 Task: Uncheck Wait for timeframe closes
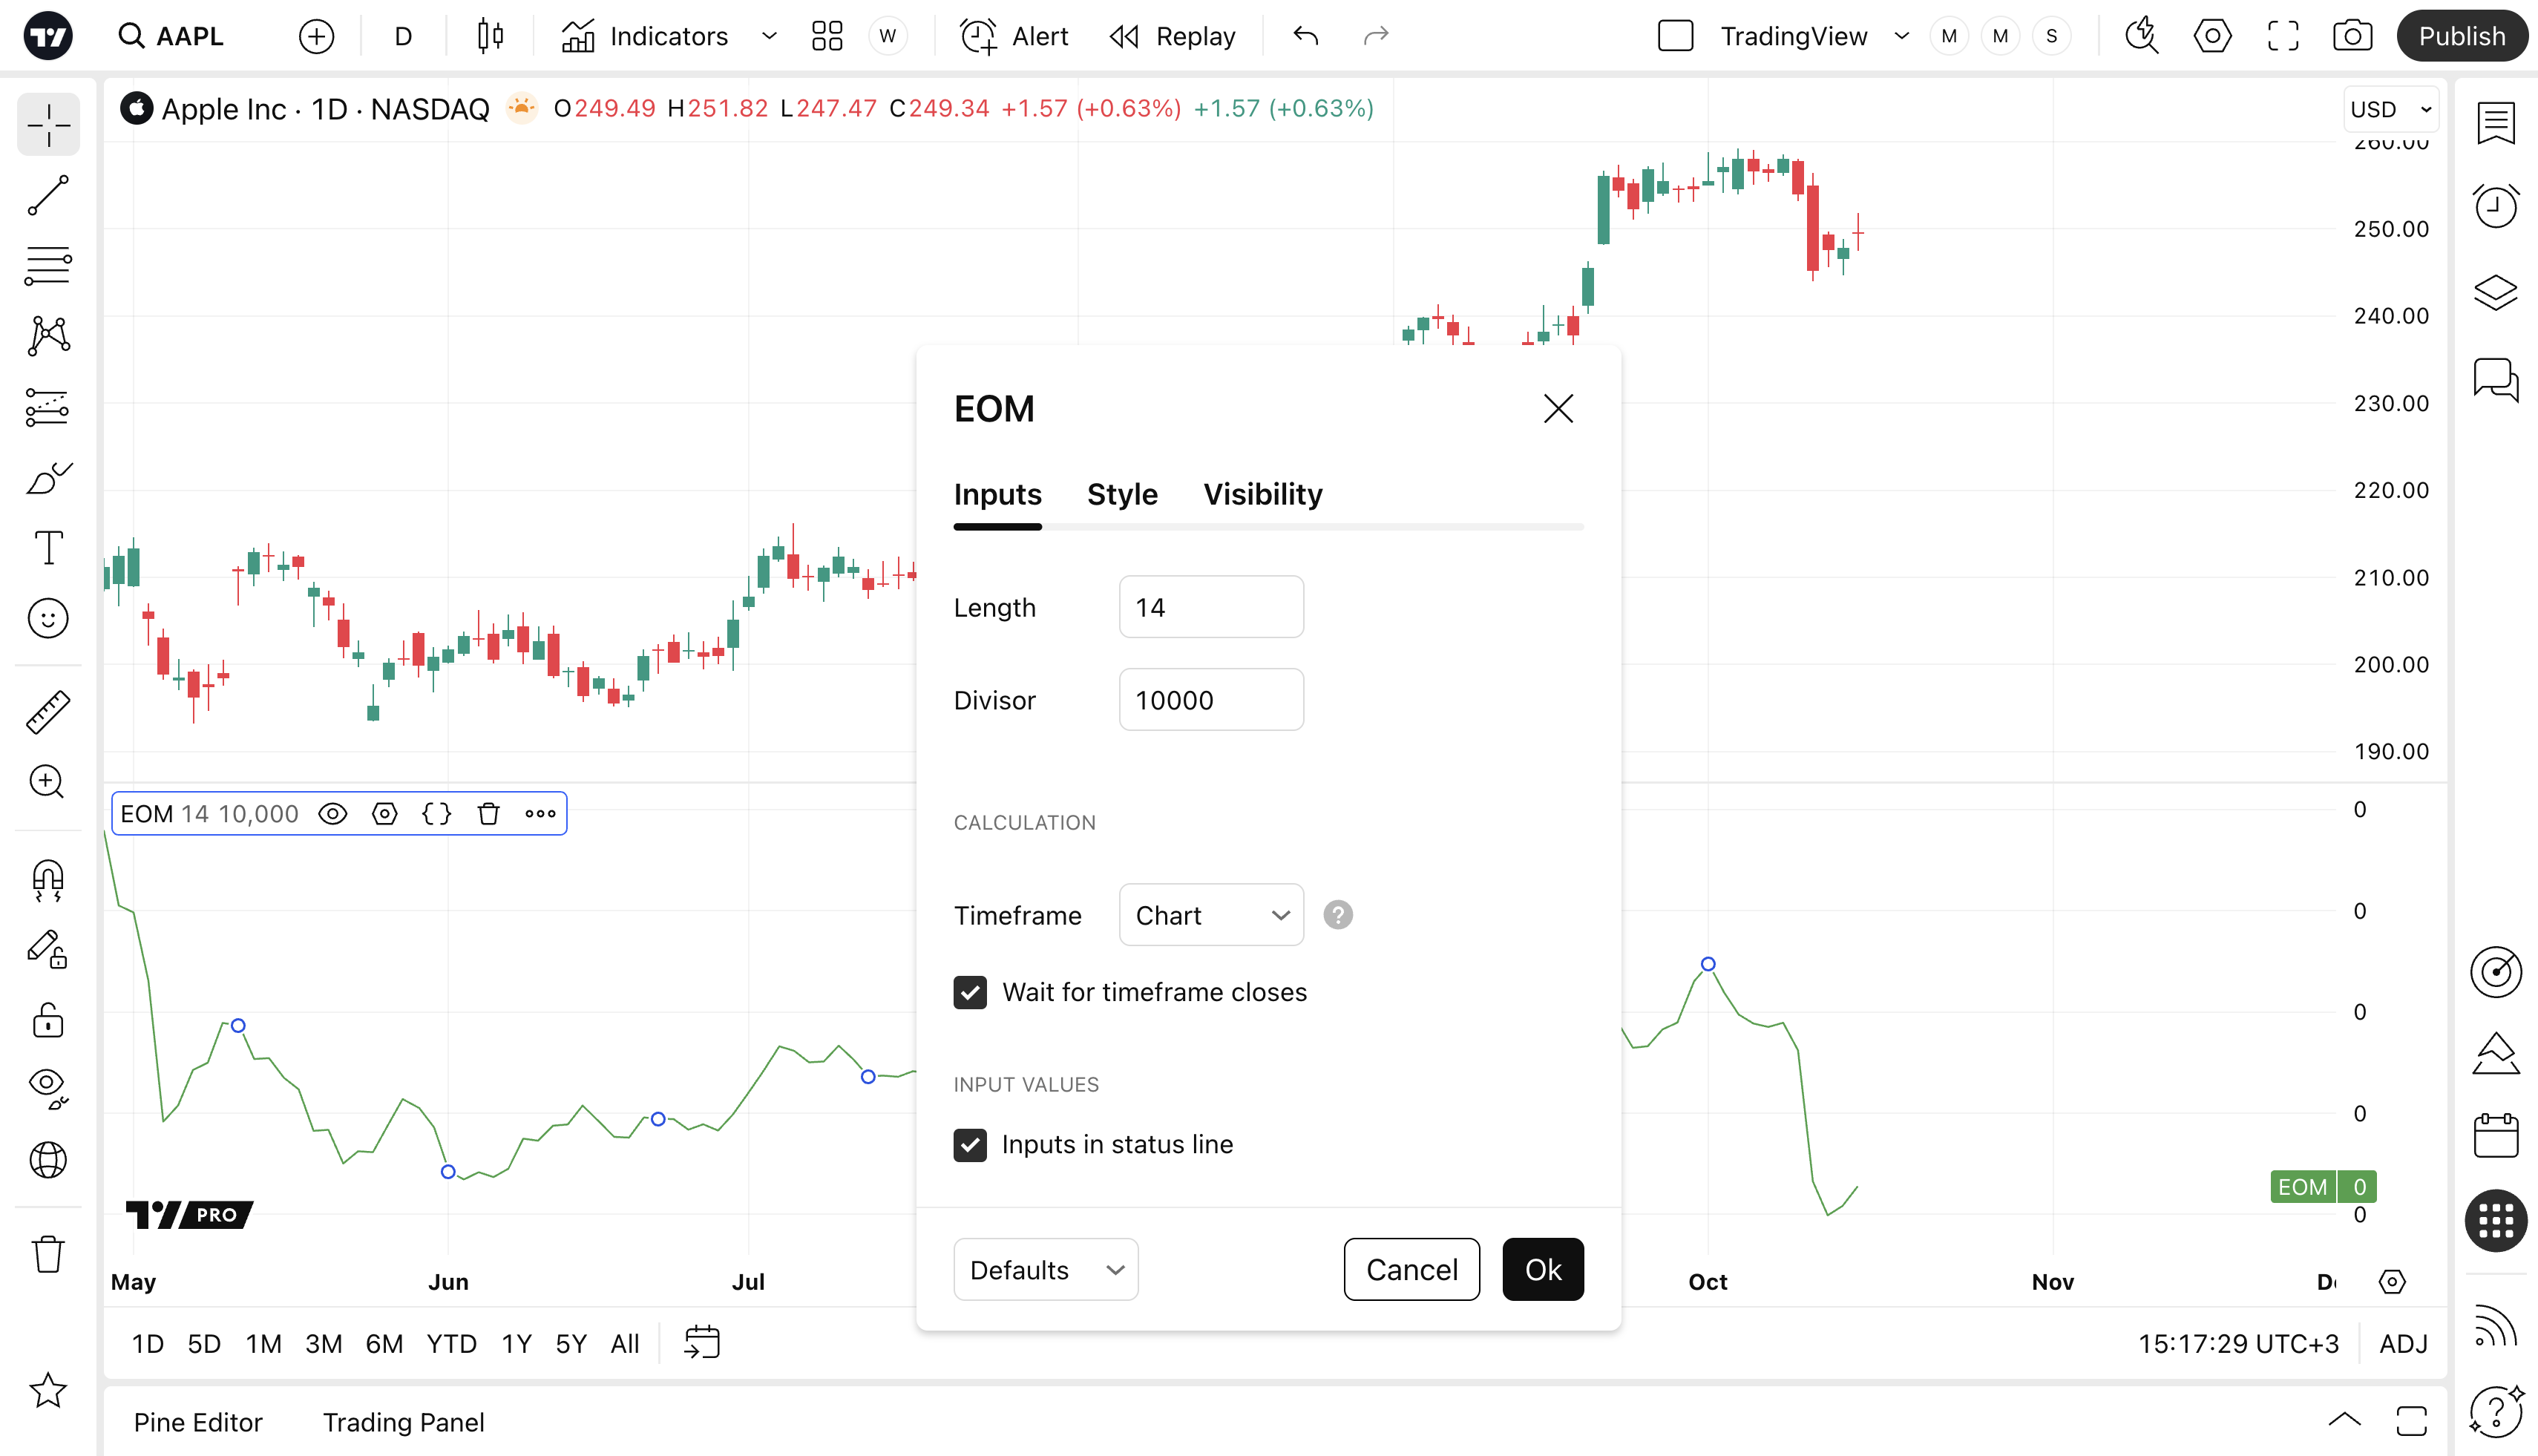pyautogui.click(x=970, y=993)
